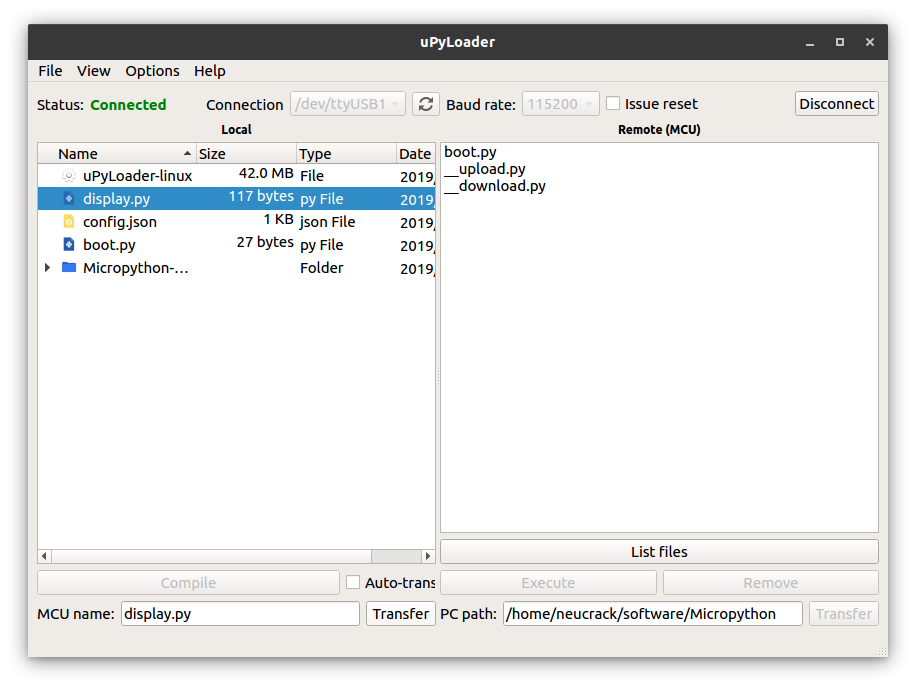Expand the Micropython folder in local list

46,267
